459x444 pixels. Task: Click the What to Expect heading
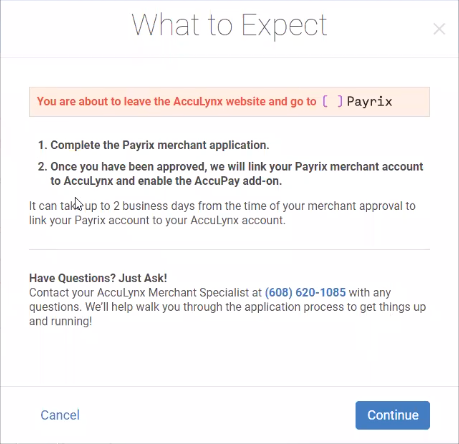229,26
